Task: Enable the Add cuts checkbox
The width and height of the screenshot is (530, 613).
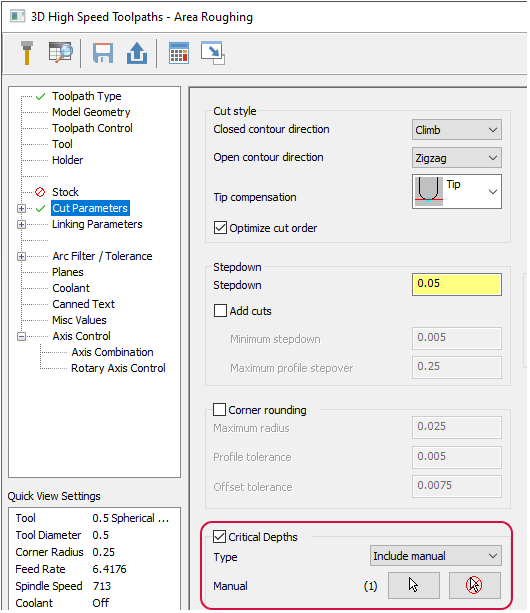Action: click(221, 312)
